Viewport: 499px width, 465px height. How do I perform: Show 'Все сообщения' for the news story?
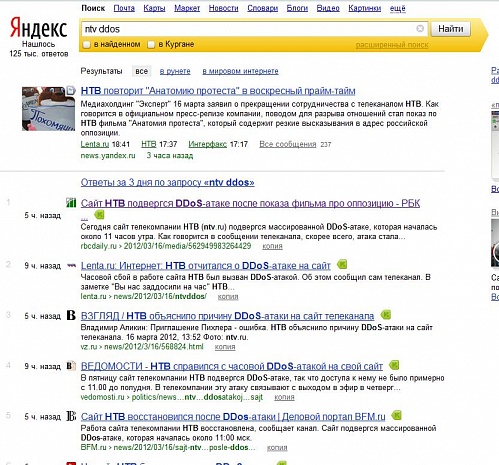[288, 144]
